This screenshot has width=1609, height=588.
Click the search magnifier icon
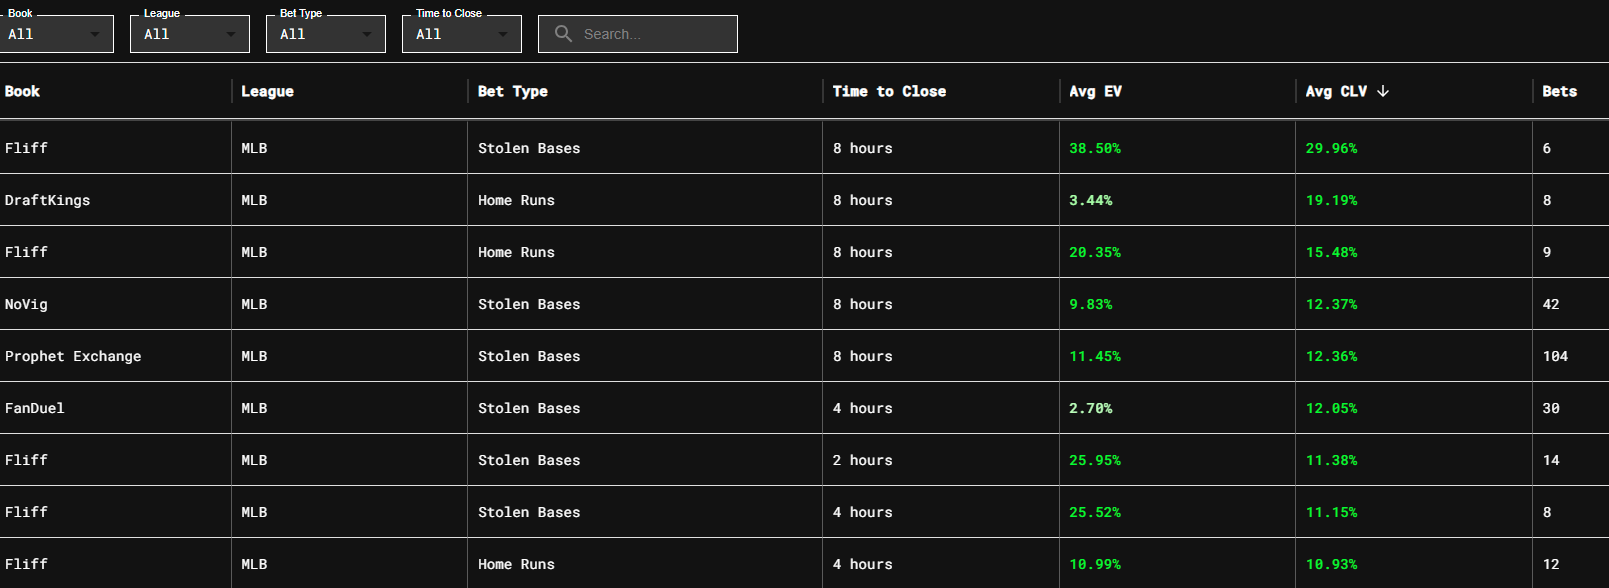[x=563, y=34]
